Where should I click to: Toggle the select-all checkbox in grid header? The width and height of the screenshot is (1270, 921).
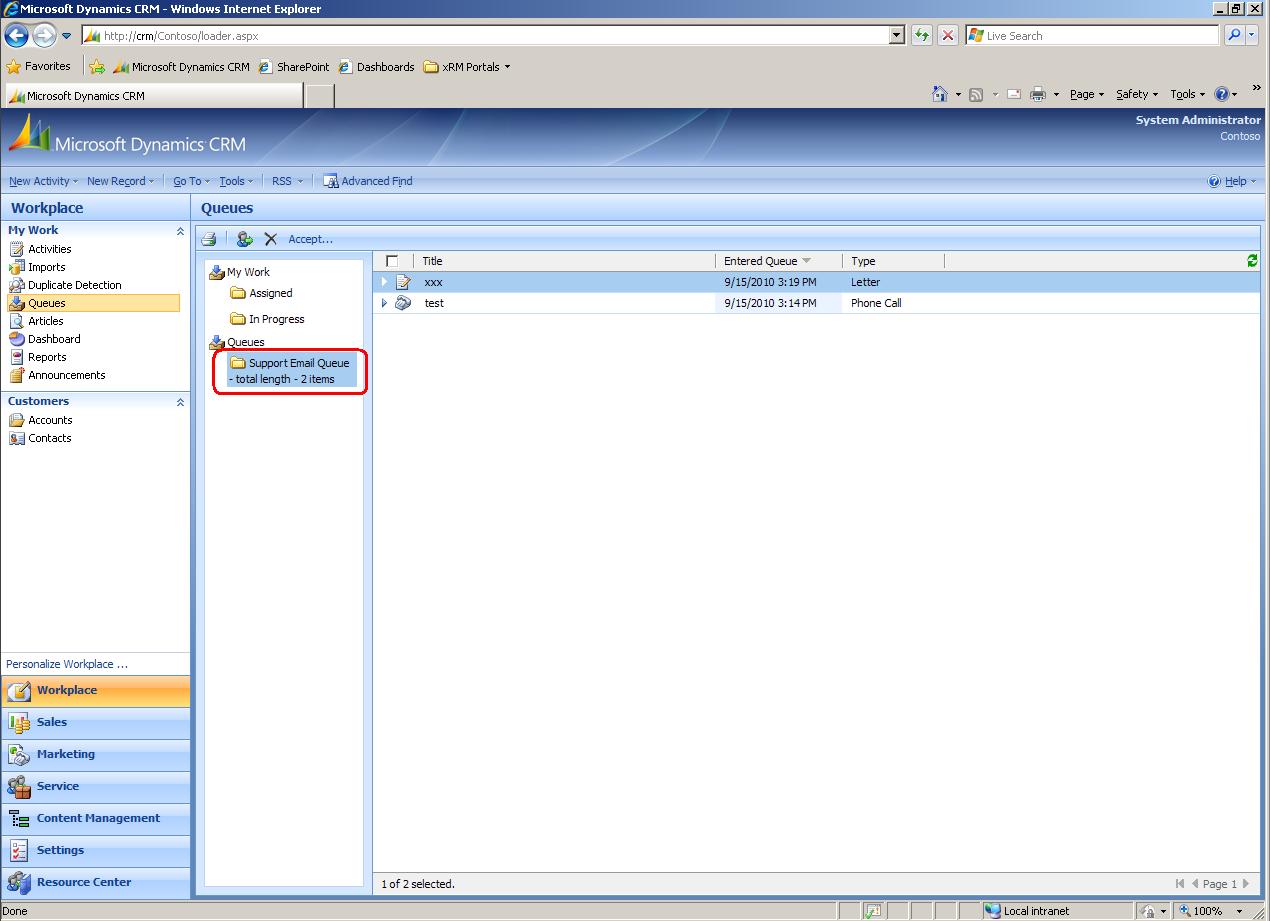[x=392, y=261]
